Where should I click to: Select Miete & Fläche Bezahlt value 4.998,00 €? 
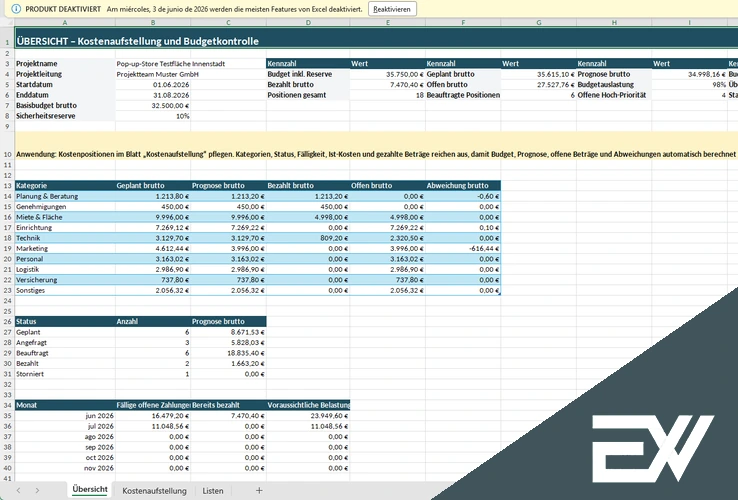pos(308,217)
